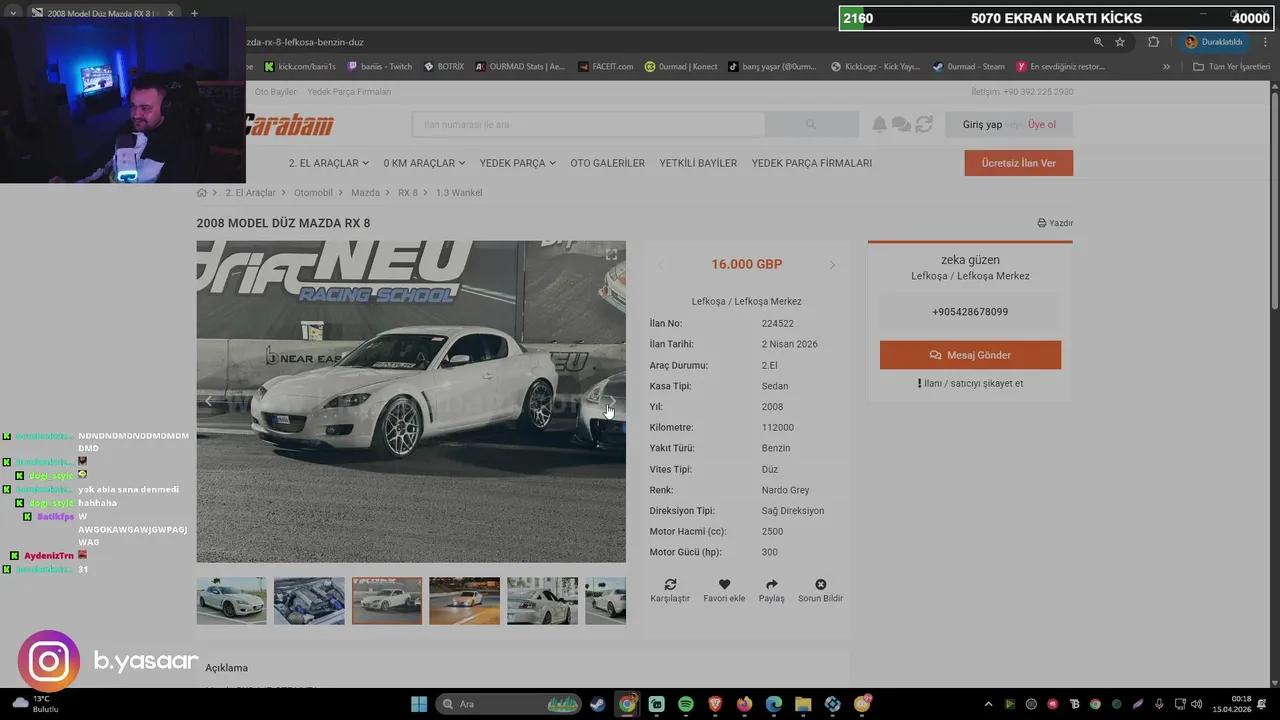Go to RX 8 breadcrumb
The image size is (1280, 720).
point(408,192)
